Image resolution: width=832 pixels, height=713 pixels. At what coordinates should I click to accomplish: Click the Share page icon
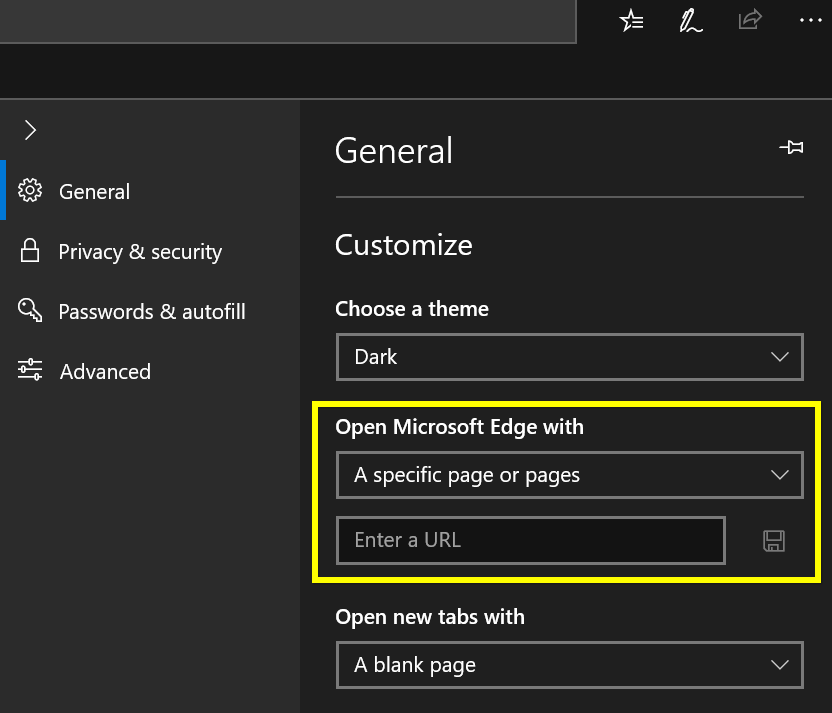(749, 20)
